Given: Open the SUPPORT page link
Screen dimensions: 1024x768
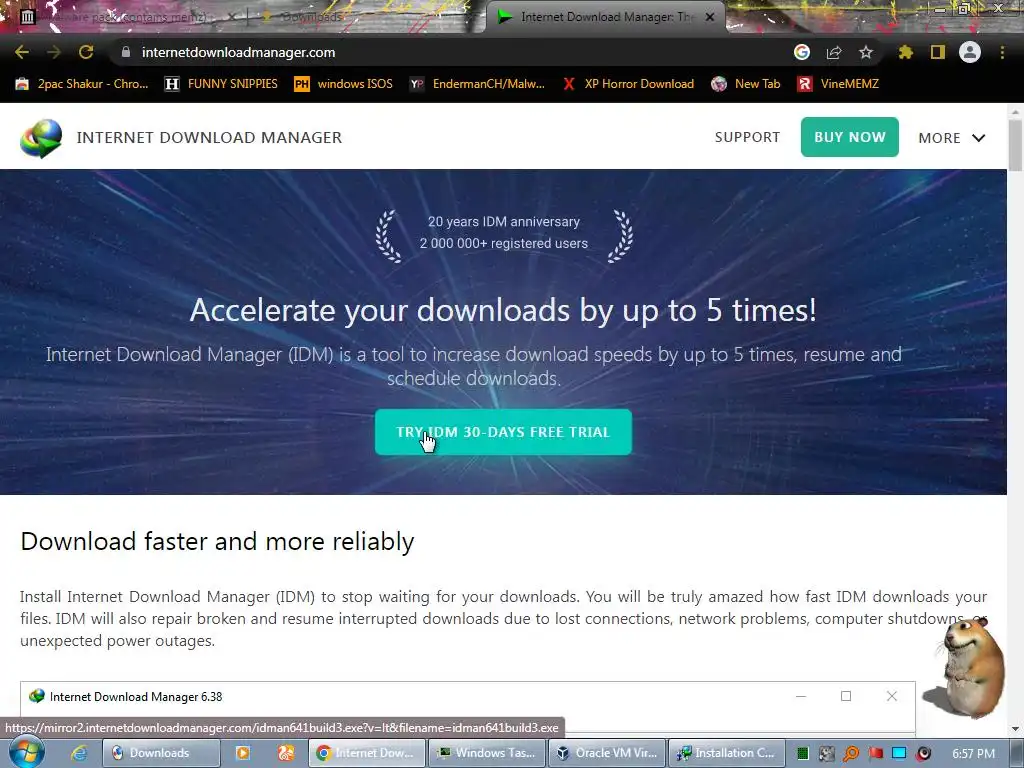Looking at the screenshot, I should click(x=747, y=137).
